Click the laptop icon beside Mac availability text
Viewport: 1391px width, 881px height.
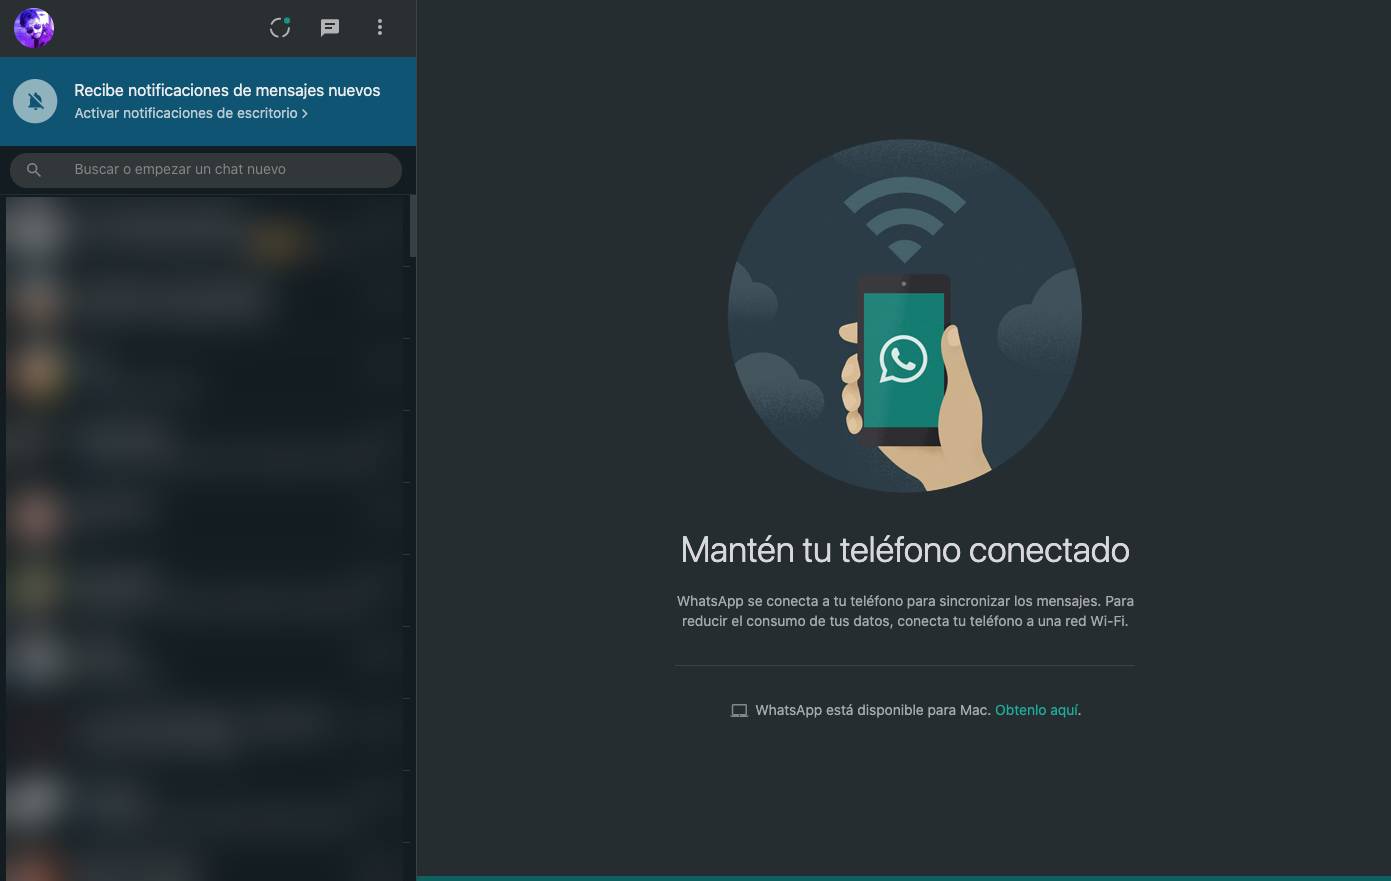coord(739,711)
